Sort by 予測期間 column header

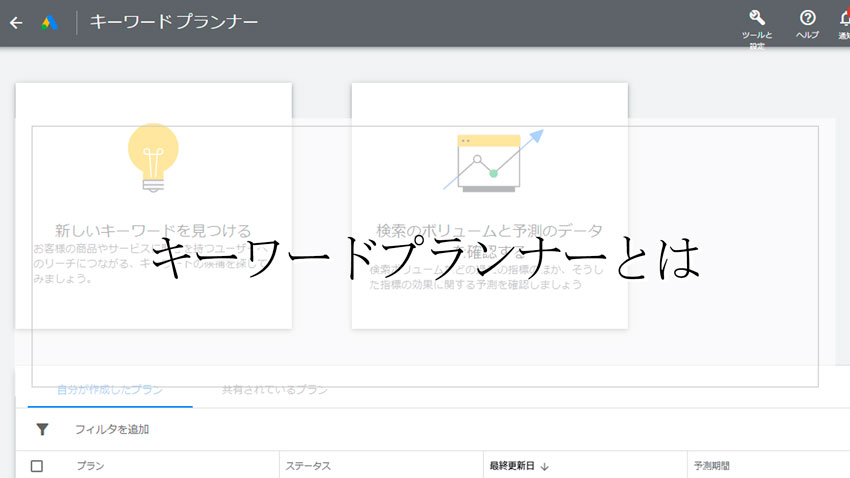pyautogui.click(x=712, y=466)
